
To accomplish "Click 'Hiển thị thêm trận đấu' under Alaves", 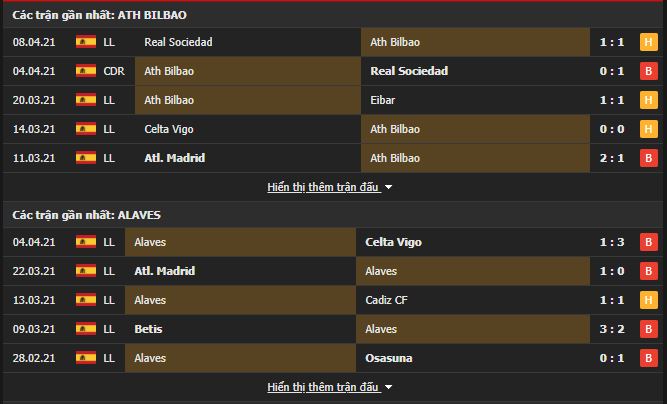I will click(x=324, y=387).
